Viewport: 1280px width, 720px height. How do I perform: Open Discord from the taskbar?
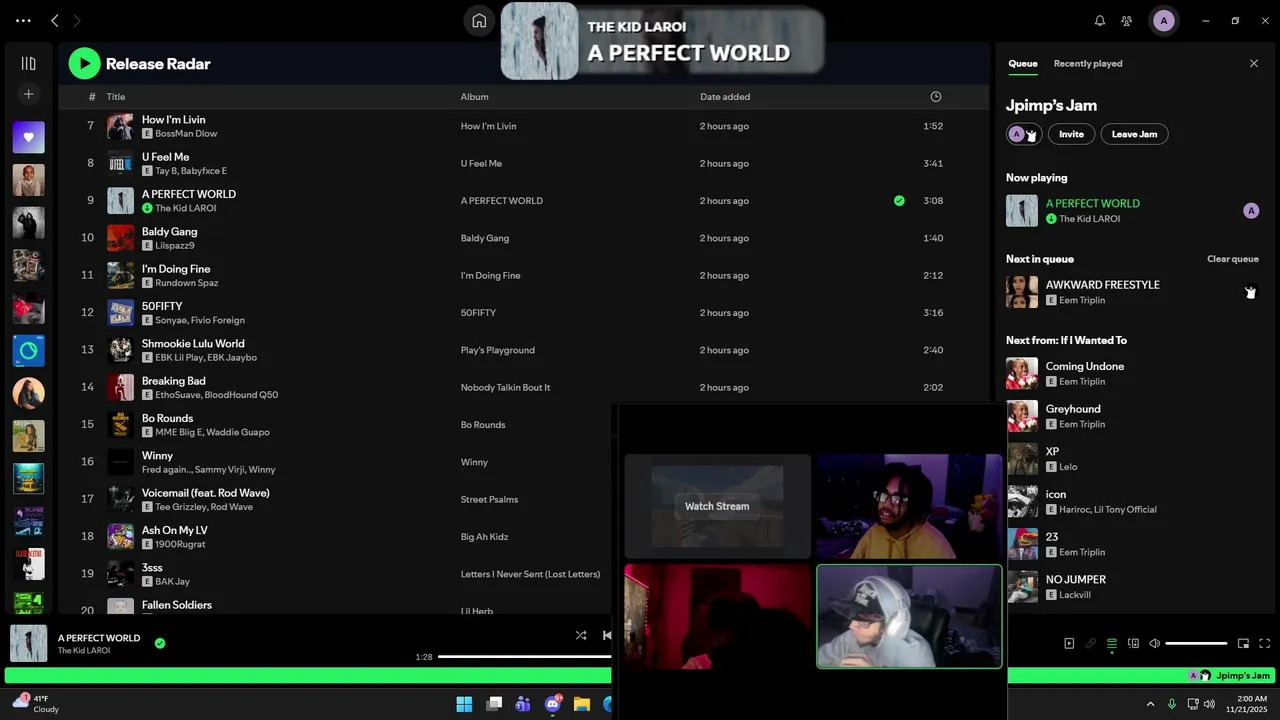553,704
